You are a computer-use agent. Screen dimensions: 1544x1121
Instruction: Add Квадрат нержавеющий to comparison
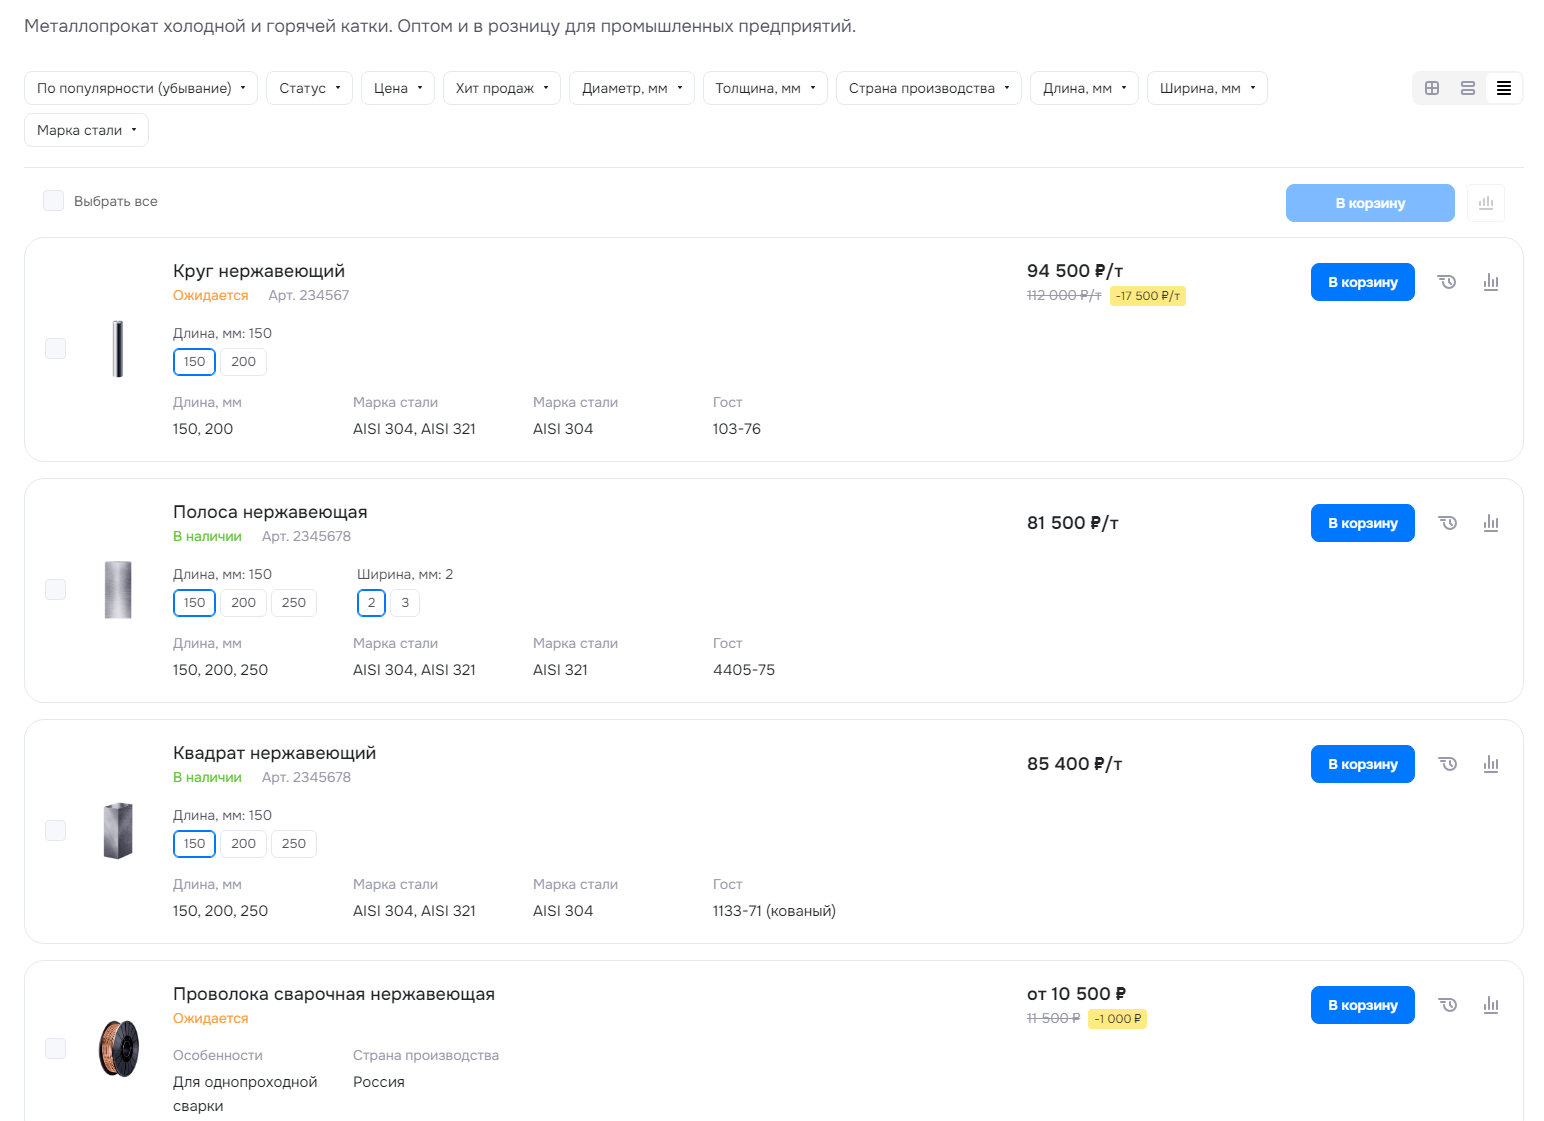1491,764
